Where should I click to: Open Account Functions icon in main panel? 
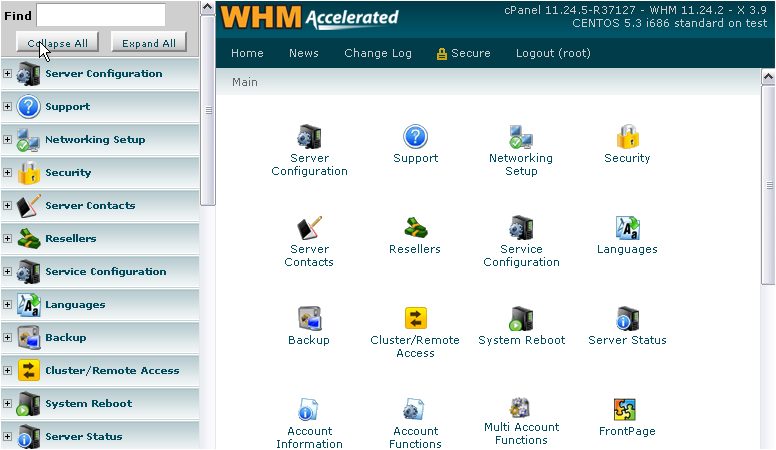413,409
